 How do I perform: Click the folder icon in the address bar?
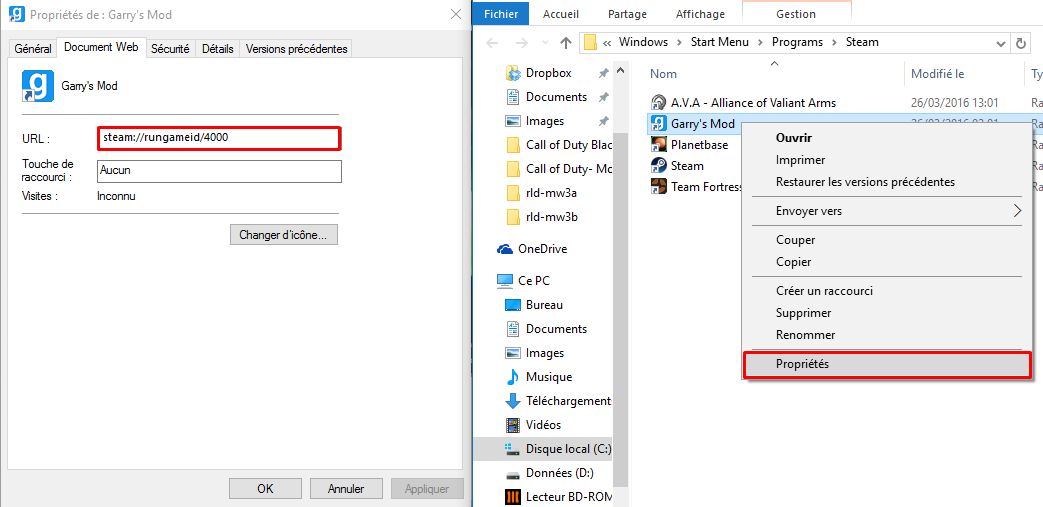pos(590,43)
